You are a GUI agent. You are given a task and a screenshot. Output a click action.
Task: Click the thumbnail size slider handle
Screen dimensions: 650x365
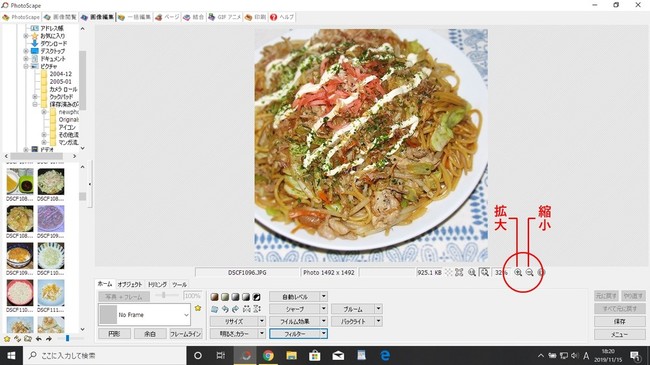pyautogui.click(x=68, y=338)
